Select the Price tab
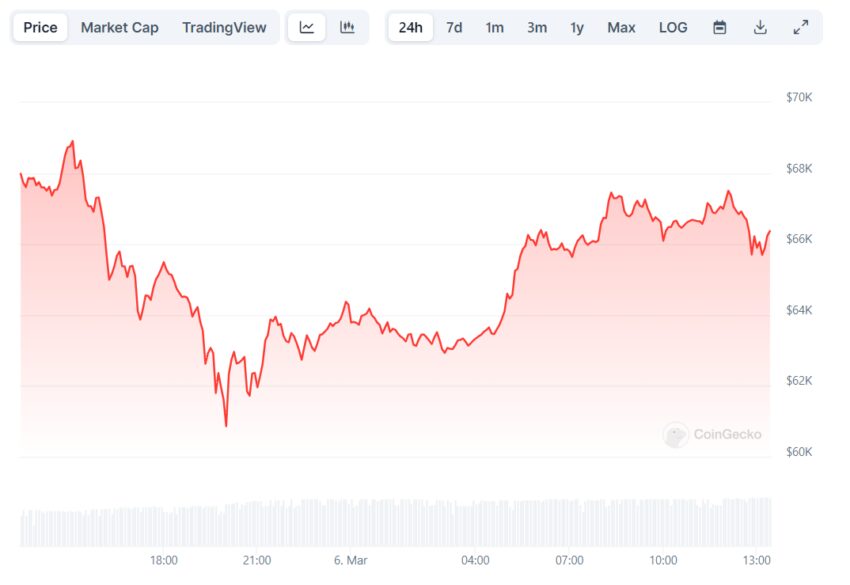The width and height of the screenshot is (850, 585). click(40, 27)
